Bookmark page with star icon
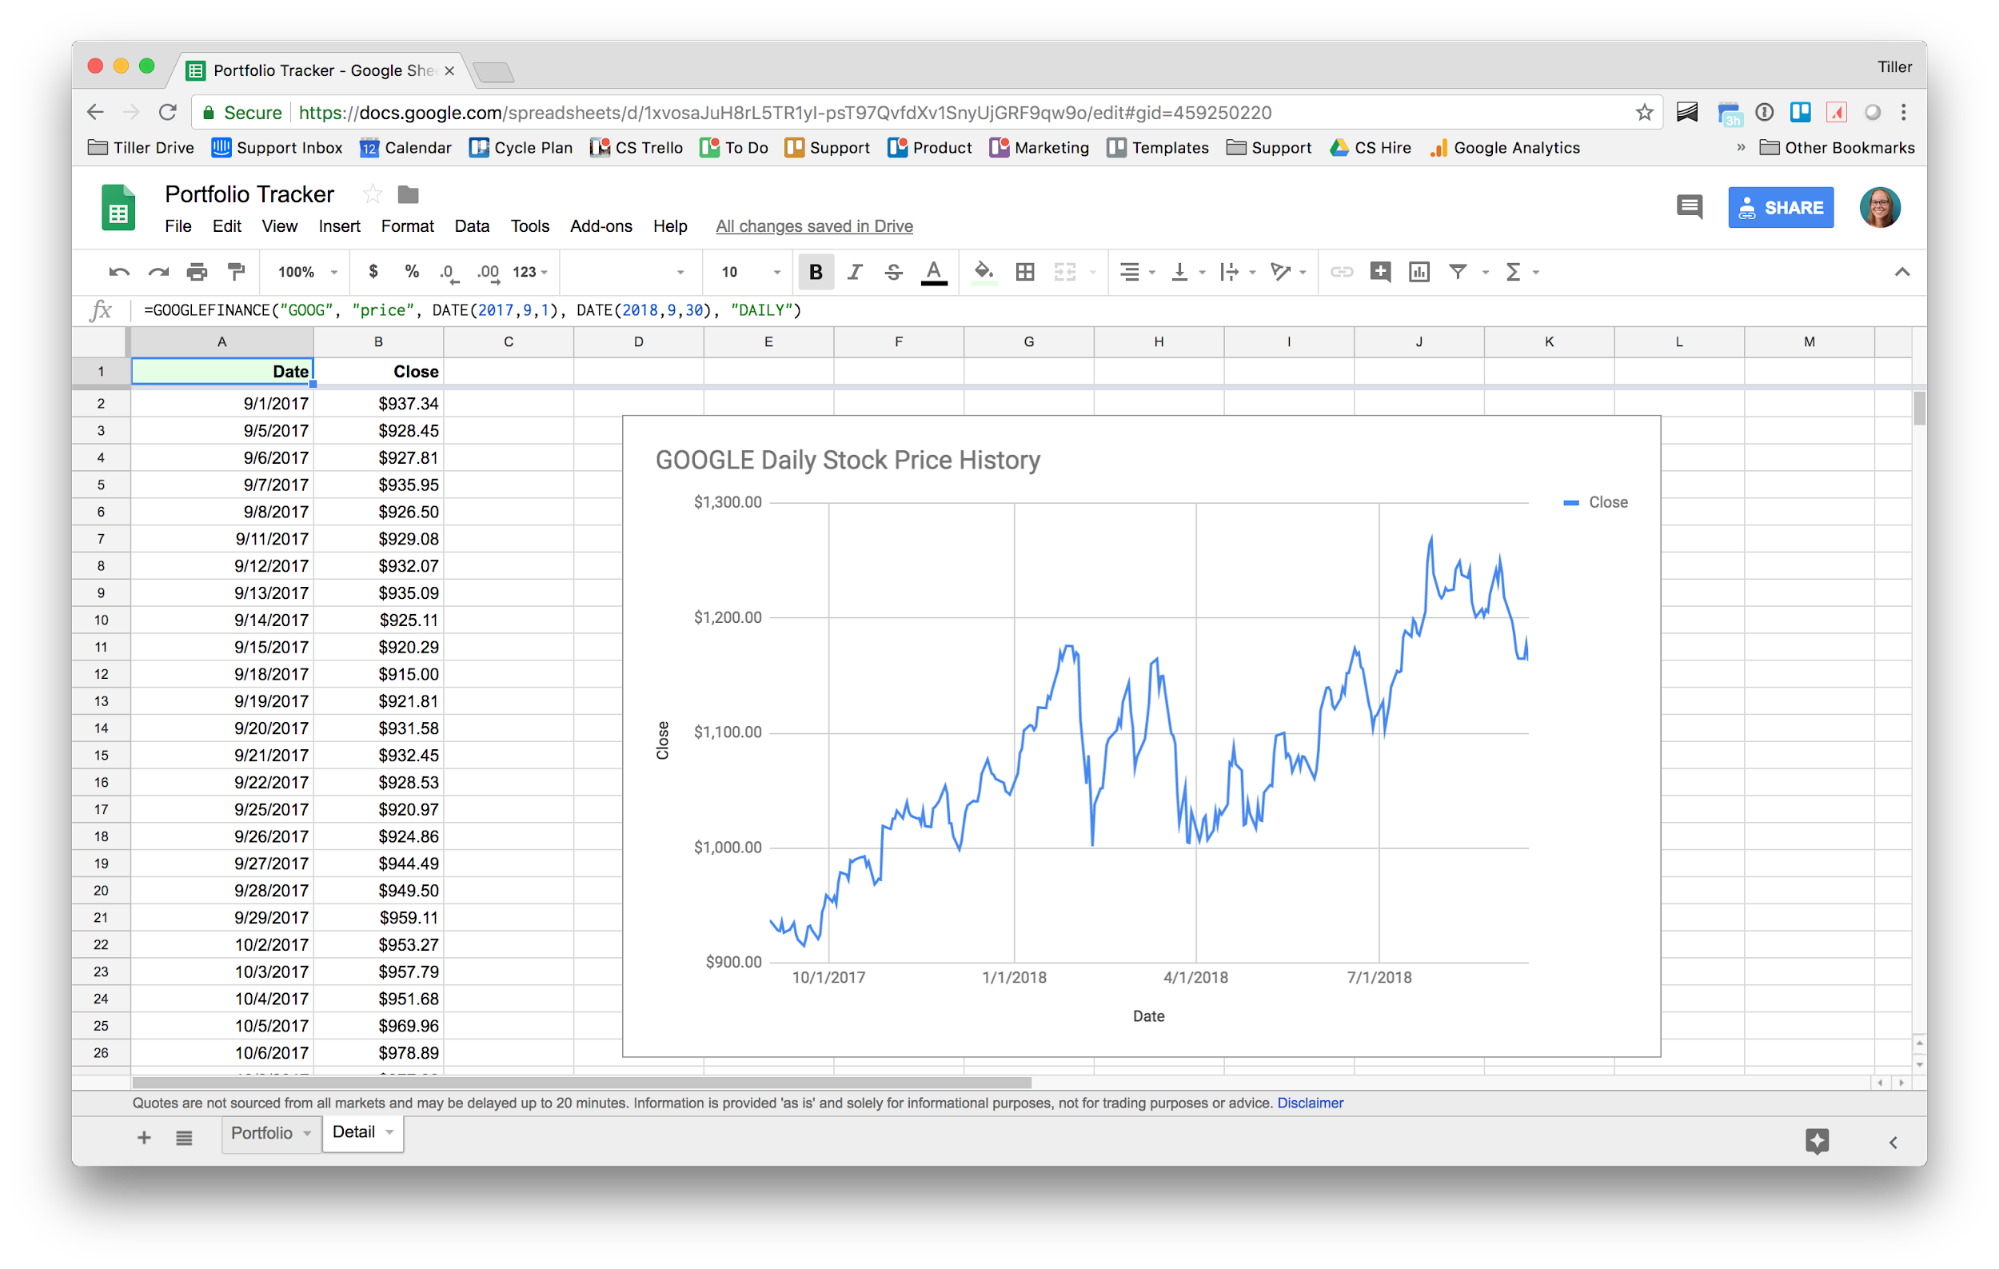The height and width of the screenshot is (1269, 1999). click(1644, 112)
